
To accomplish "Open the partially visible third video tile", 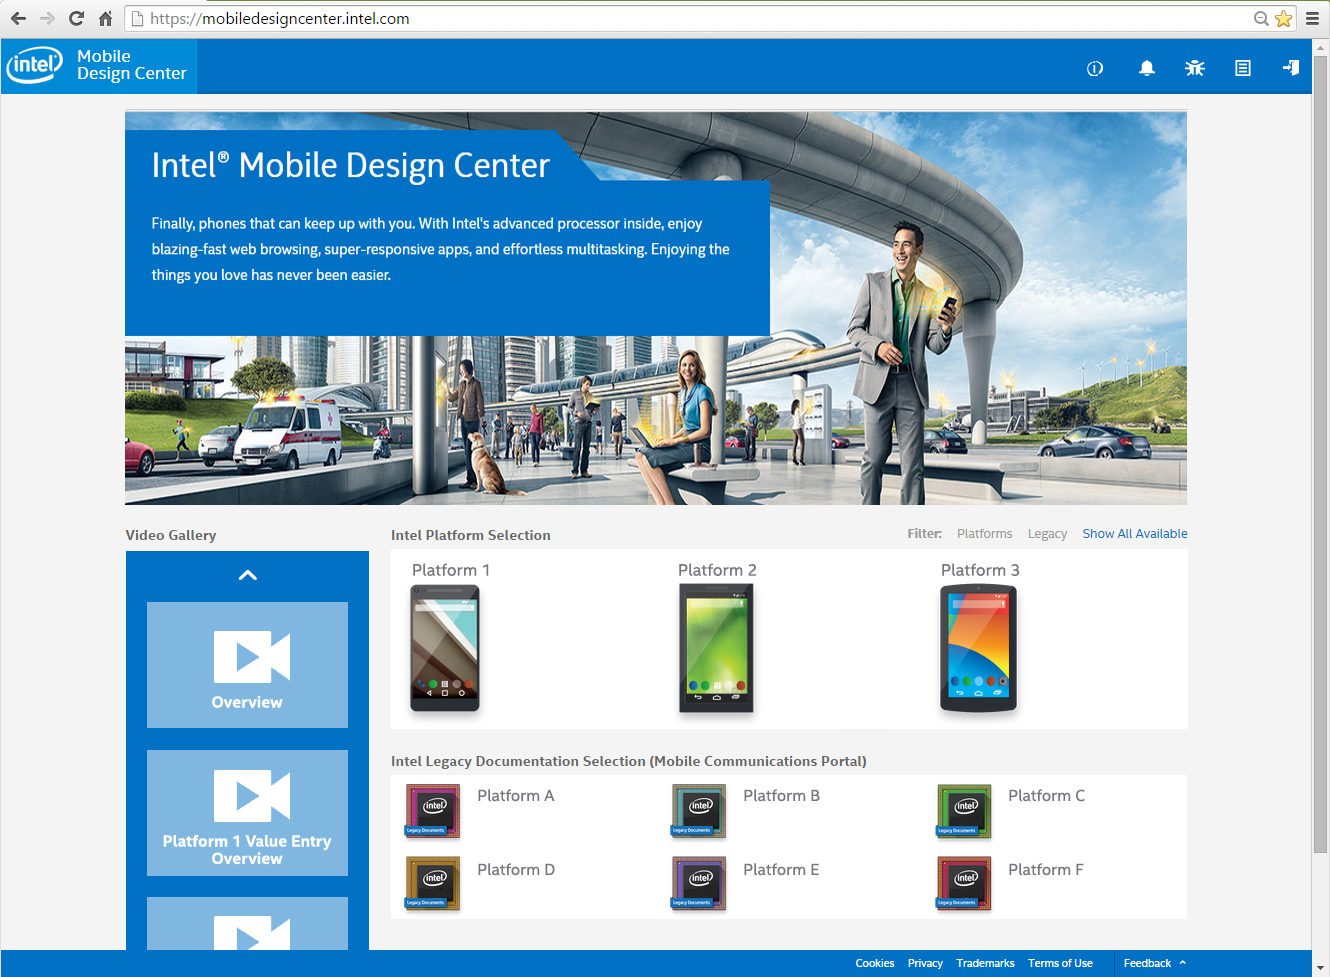I will point(247,923).
